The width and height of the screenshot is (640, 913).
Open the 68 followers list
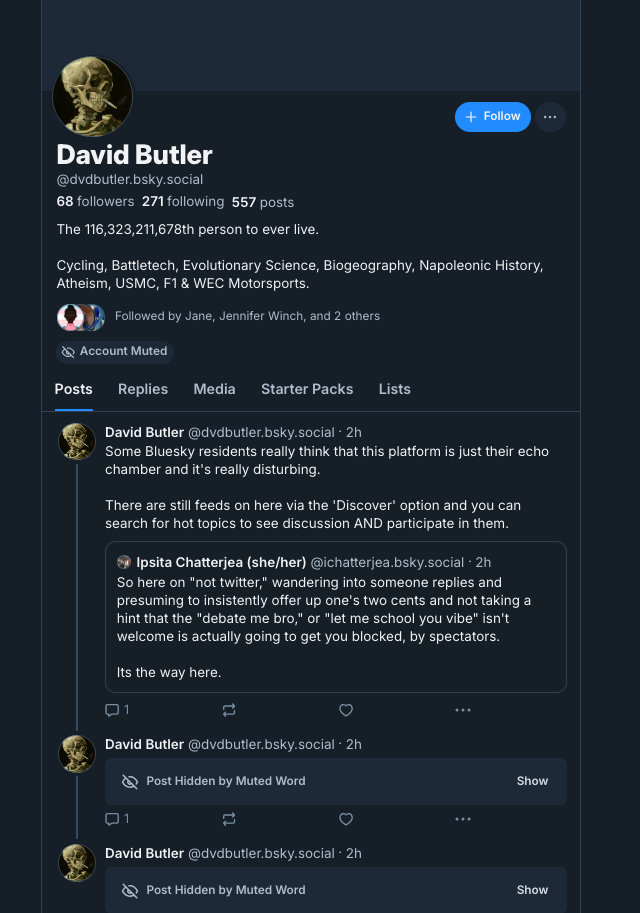point(95,202)
